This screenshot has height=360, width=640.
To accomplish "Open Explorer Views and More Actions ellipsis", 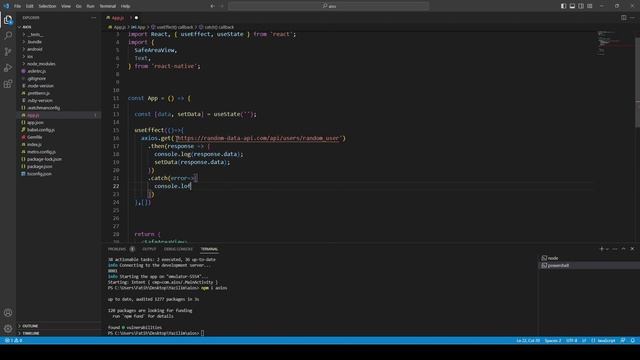I will click(x=93, y=18).
